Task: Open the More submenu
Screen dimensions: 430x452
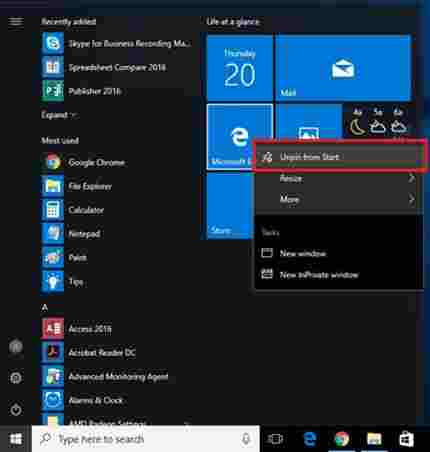Action: (339, 199)
